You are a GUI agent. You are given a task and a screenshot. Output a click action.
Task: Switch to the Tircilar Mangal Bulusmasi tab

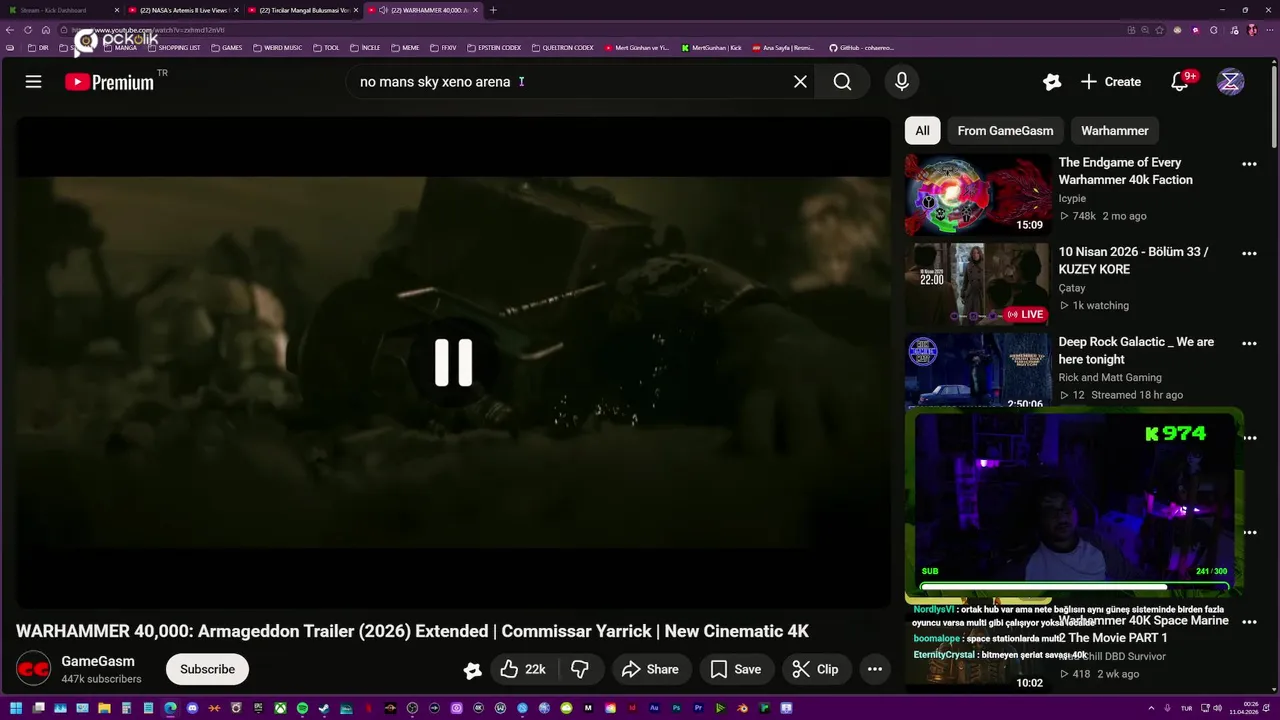[x=302, y=10]
